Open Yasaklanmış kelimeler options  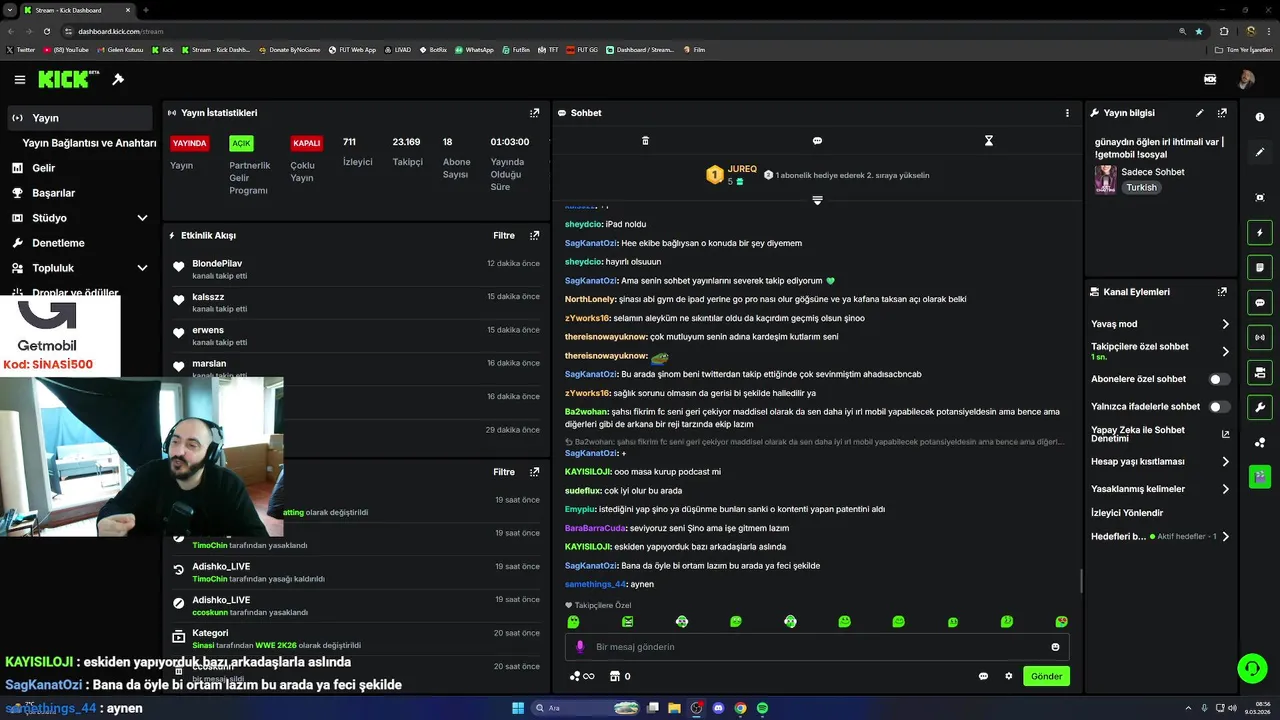point(1225,489)
